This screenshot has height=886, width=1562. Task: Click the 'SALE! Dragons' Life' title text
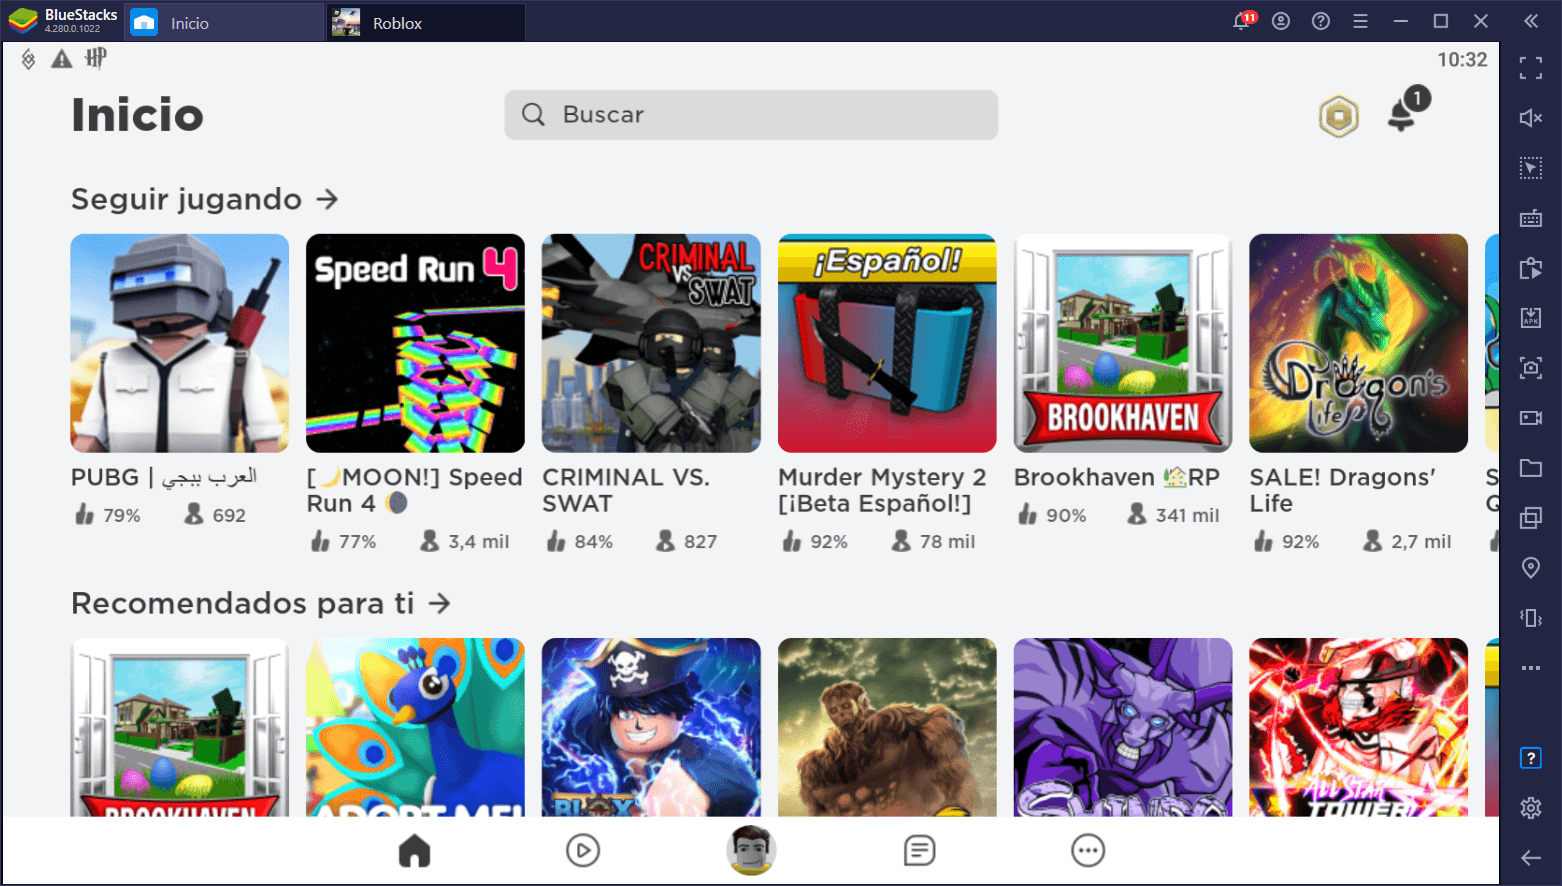pyautogui.click(x=1342, y=490)
